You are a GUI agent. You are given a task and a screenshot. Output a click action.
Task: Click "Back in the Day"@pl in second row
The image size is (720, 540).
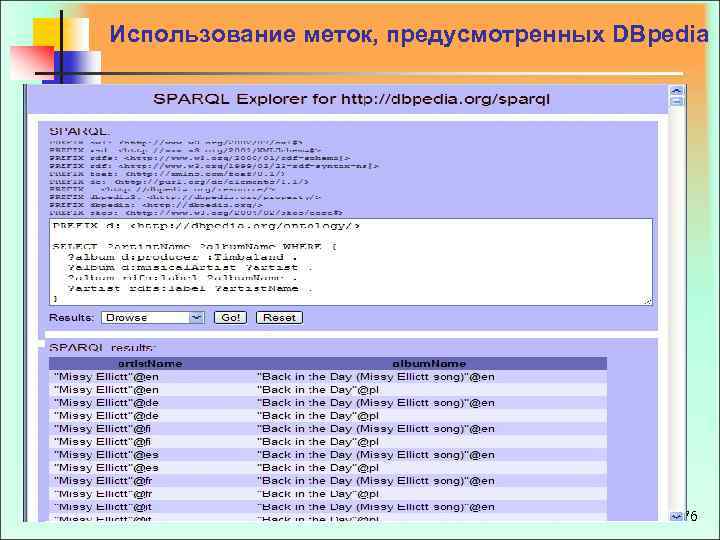point(318,390)
